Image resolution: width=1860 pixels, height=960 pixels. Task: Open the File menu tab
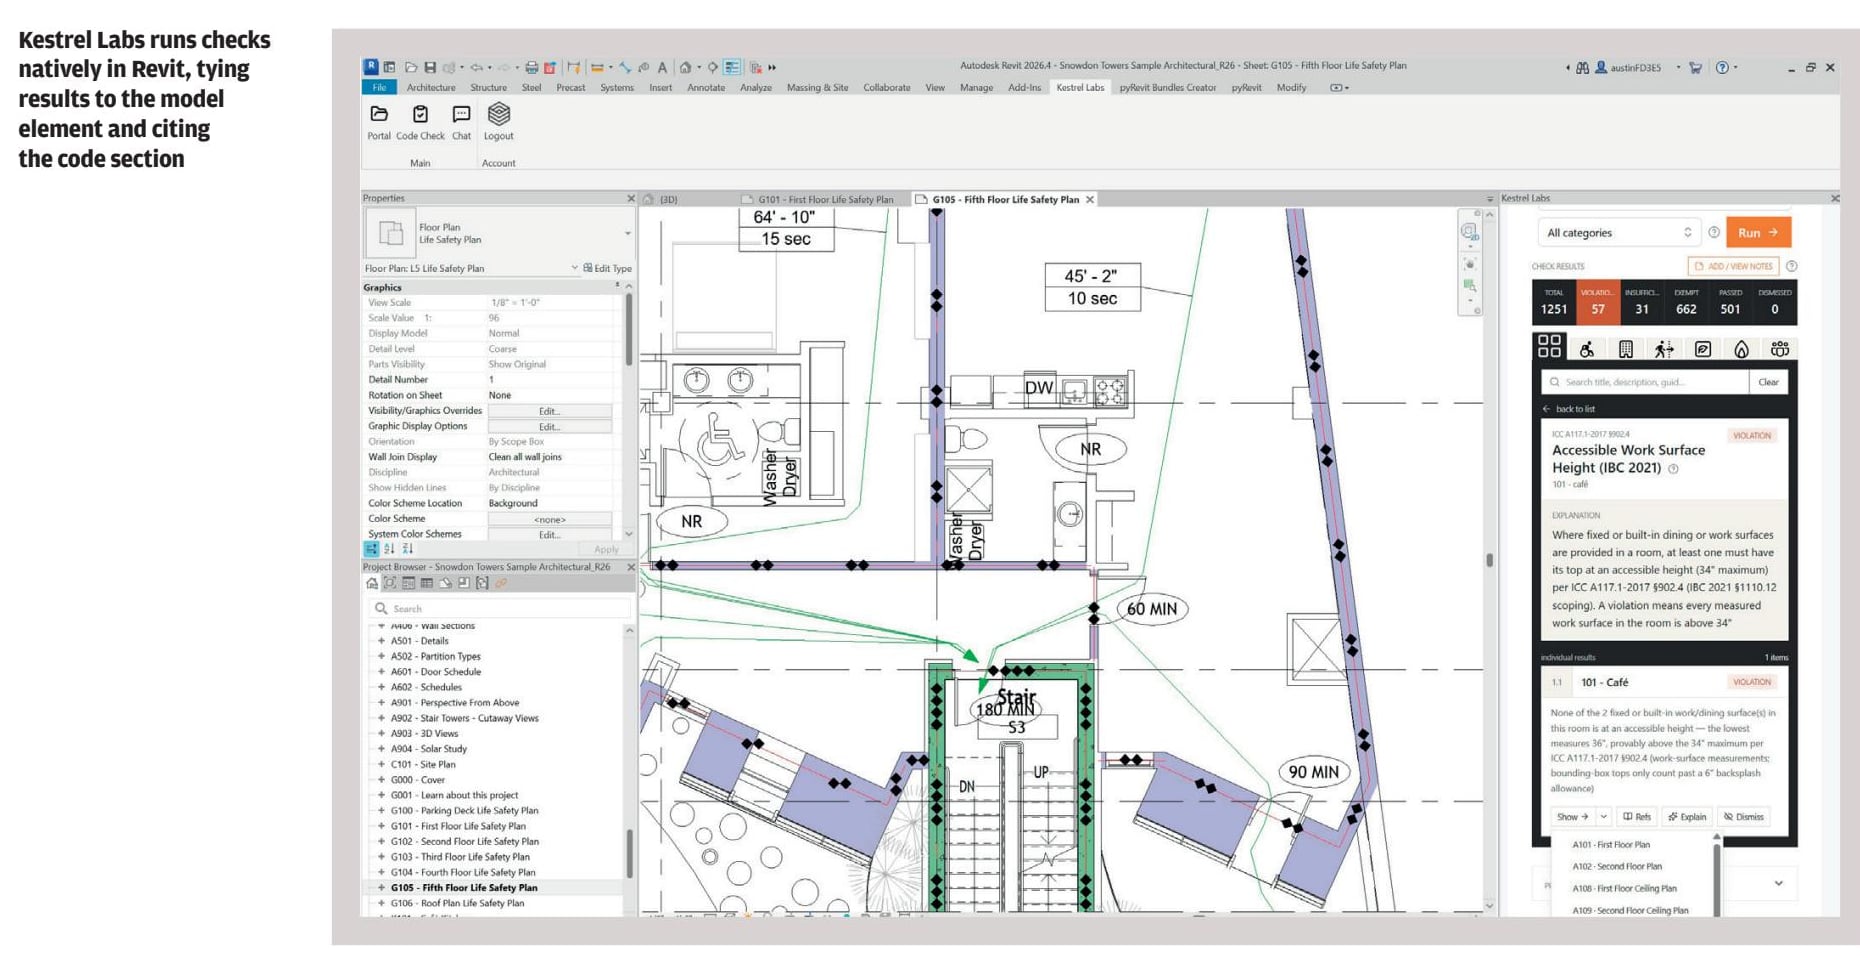(379, 88)
